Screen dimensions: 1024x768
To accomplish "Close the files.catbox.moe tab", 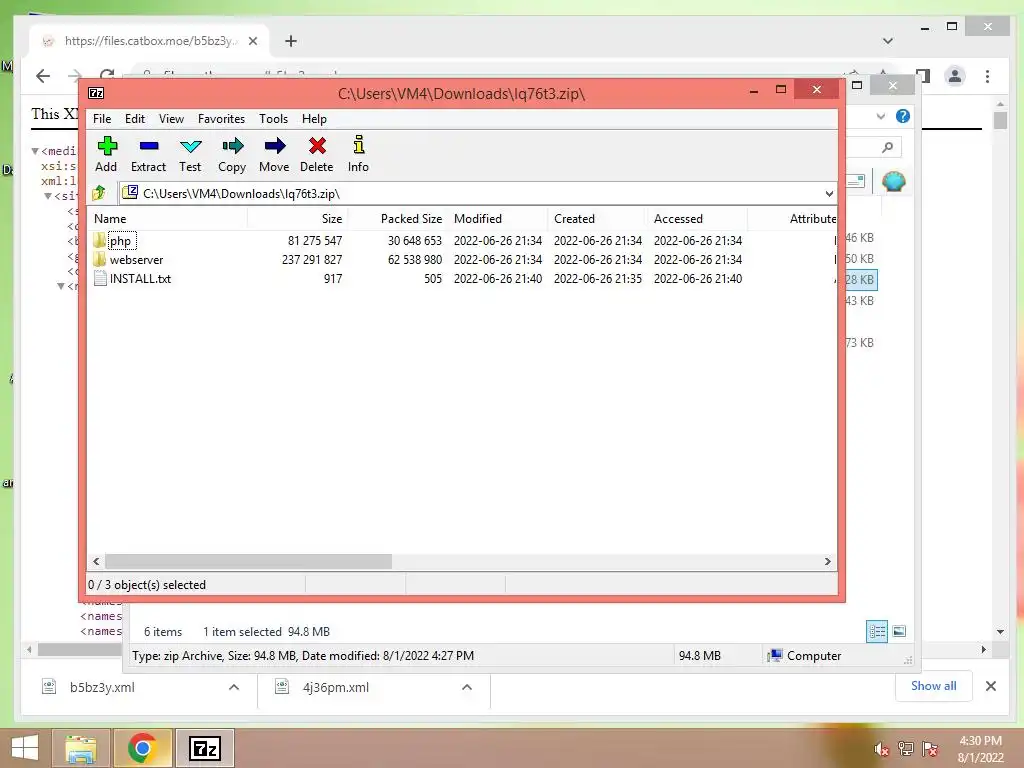I will 253,41.
